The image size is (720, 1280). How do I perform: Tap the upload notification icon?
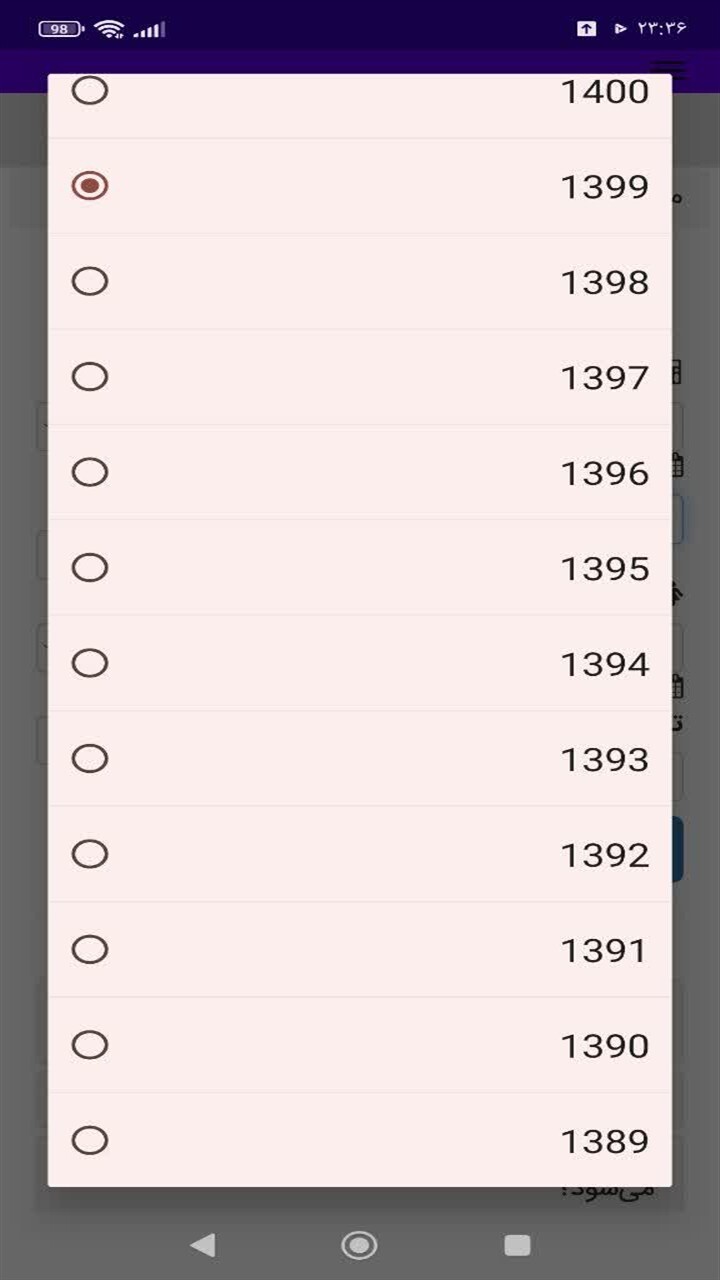coord(586,29)
